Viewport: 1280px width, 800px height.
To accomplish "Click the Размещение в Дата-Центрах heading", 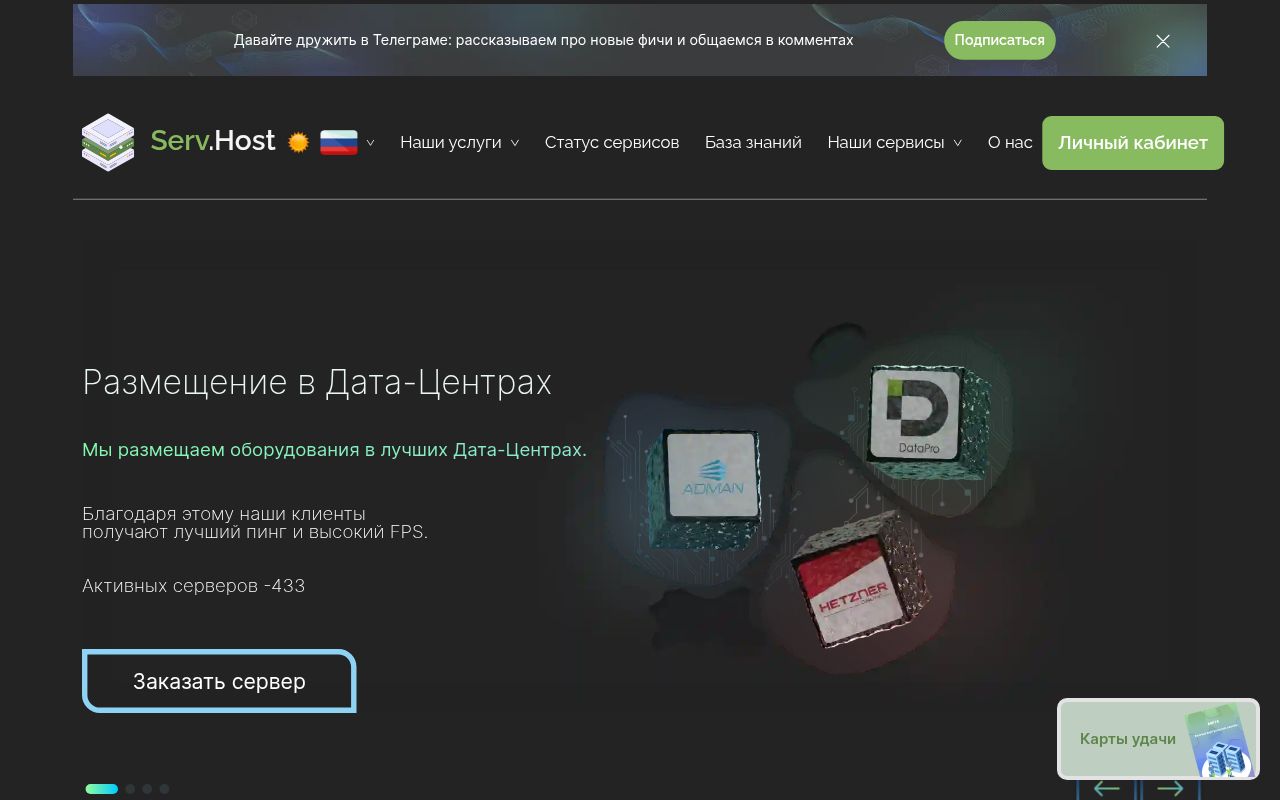I will point(317,382).
